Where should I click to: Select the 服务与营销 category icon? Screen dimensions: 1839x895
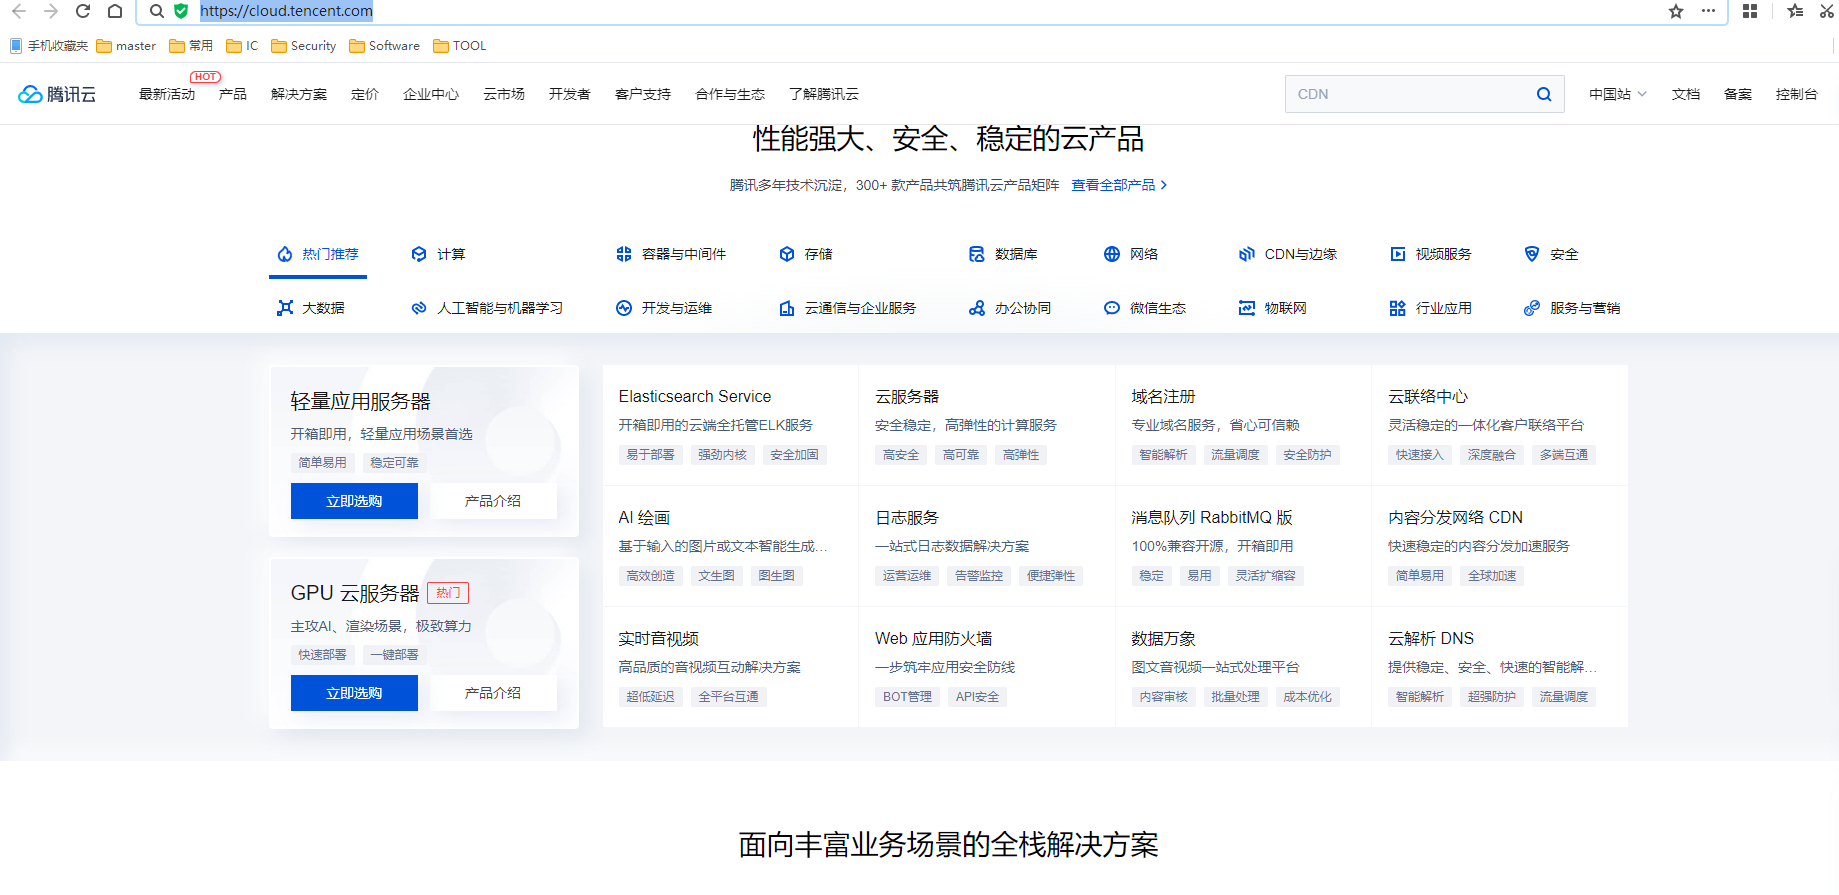[x=1532, y=308]
